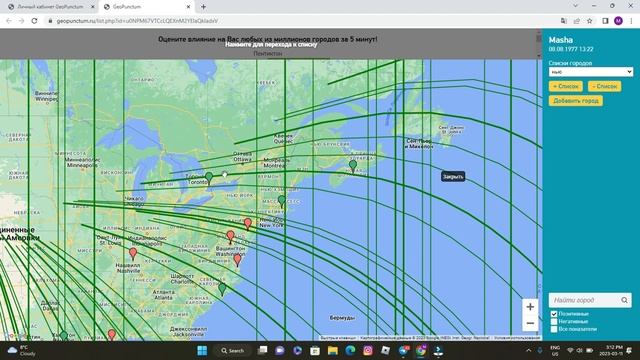
Task: Close the Личный кабинет GeoPunctum tab
Action: tap(92, 7)
